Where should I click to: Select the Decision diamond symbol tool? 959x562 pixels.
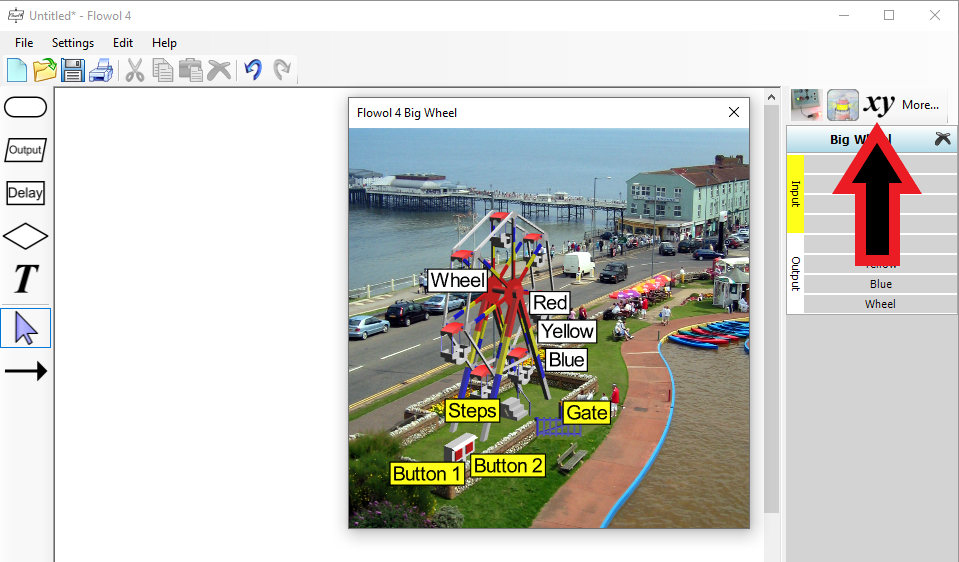(26, 236)
